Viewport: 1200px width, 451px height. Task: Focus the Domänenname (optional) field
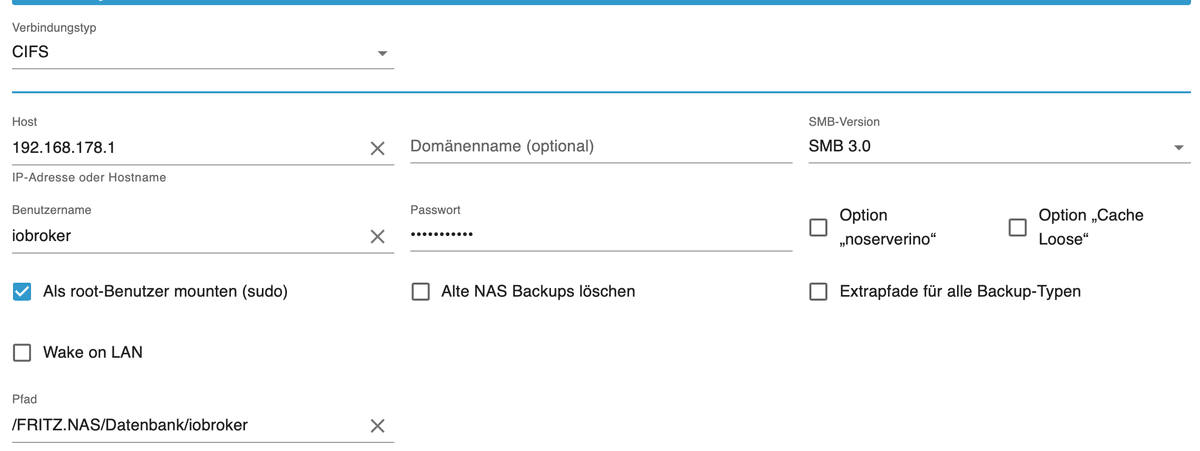600,147
